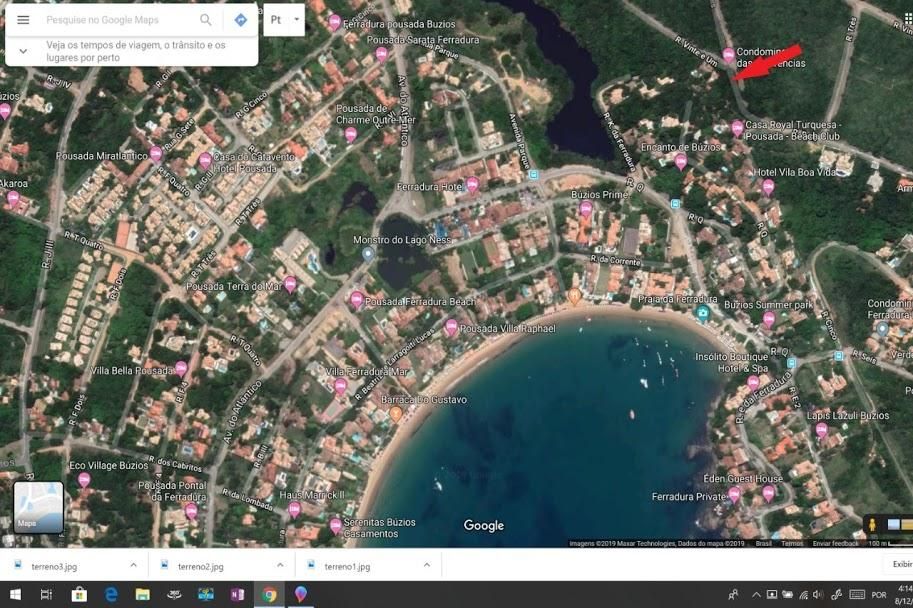Select the Akaroa hotel pin
The height and width of the screenshot is (608, 913).
coord(13,200)
